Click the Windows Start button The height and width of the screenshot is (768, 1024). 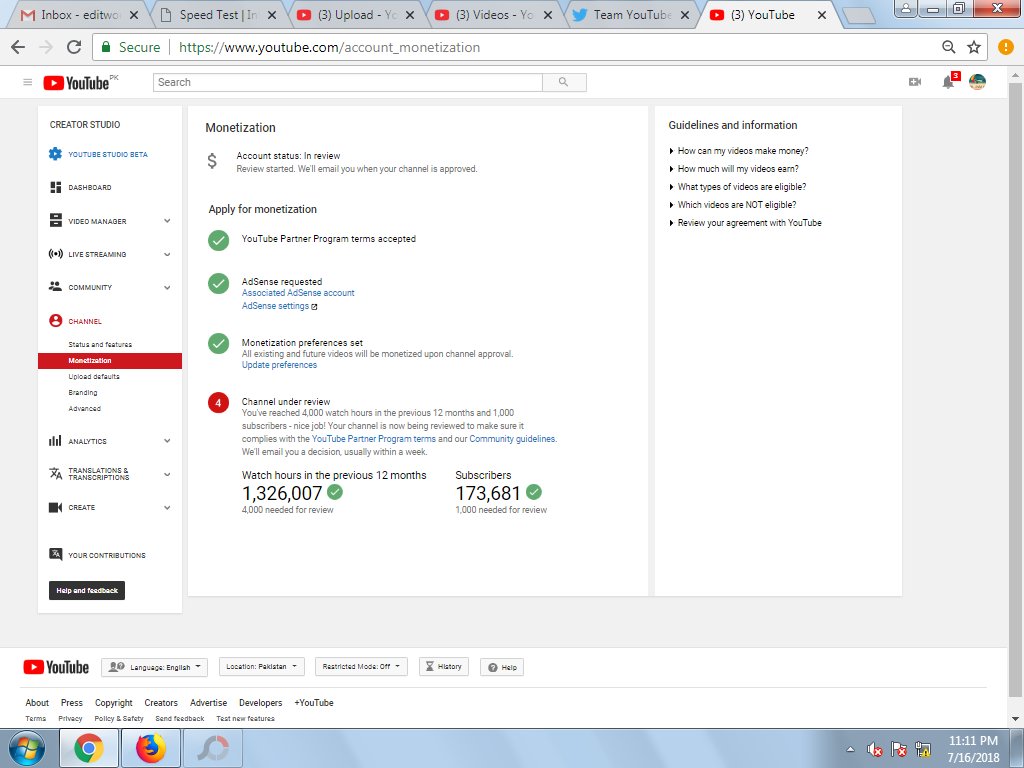click(27, 748)
